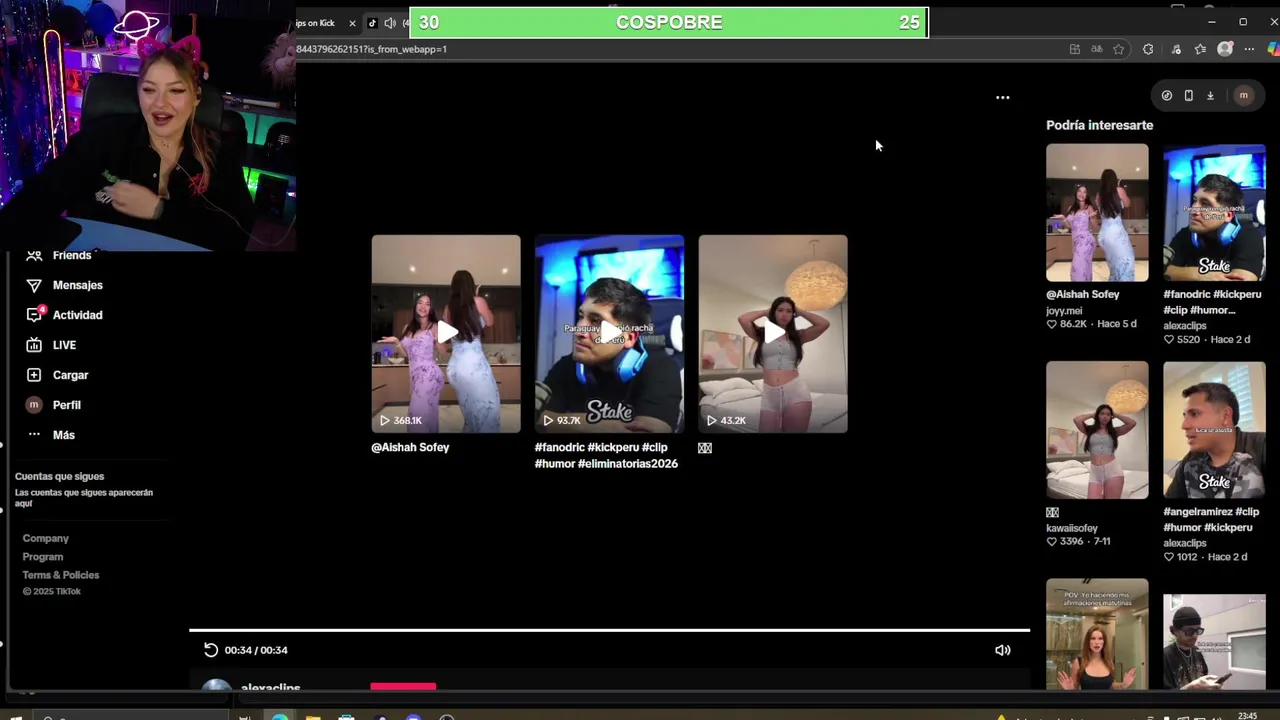Click the browser address bar URL
The height and width of the screenshot is (720, 1280).
pyautogui.click(x=372, y=49)
